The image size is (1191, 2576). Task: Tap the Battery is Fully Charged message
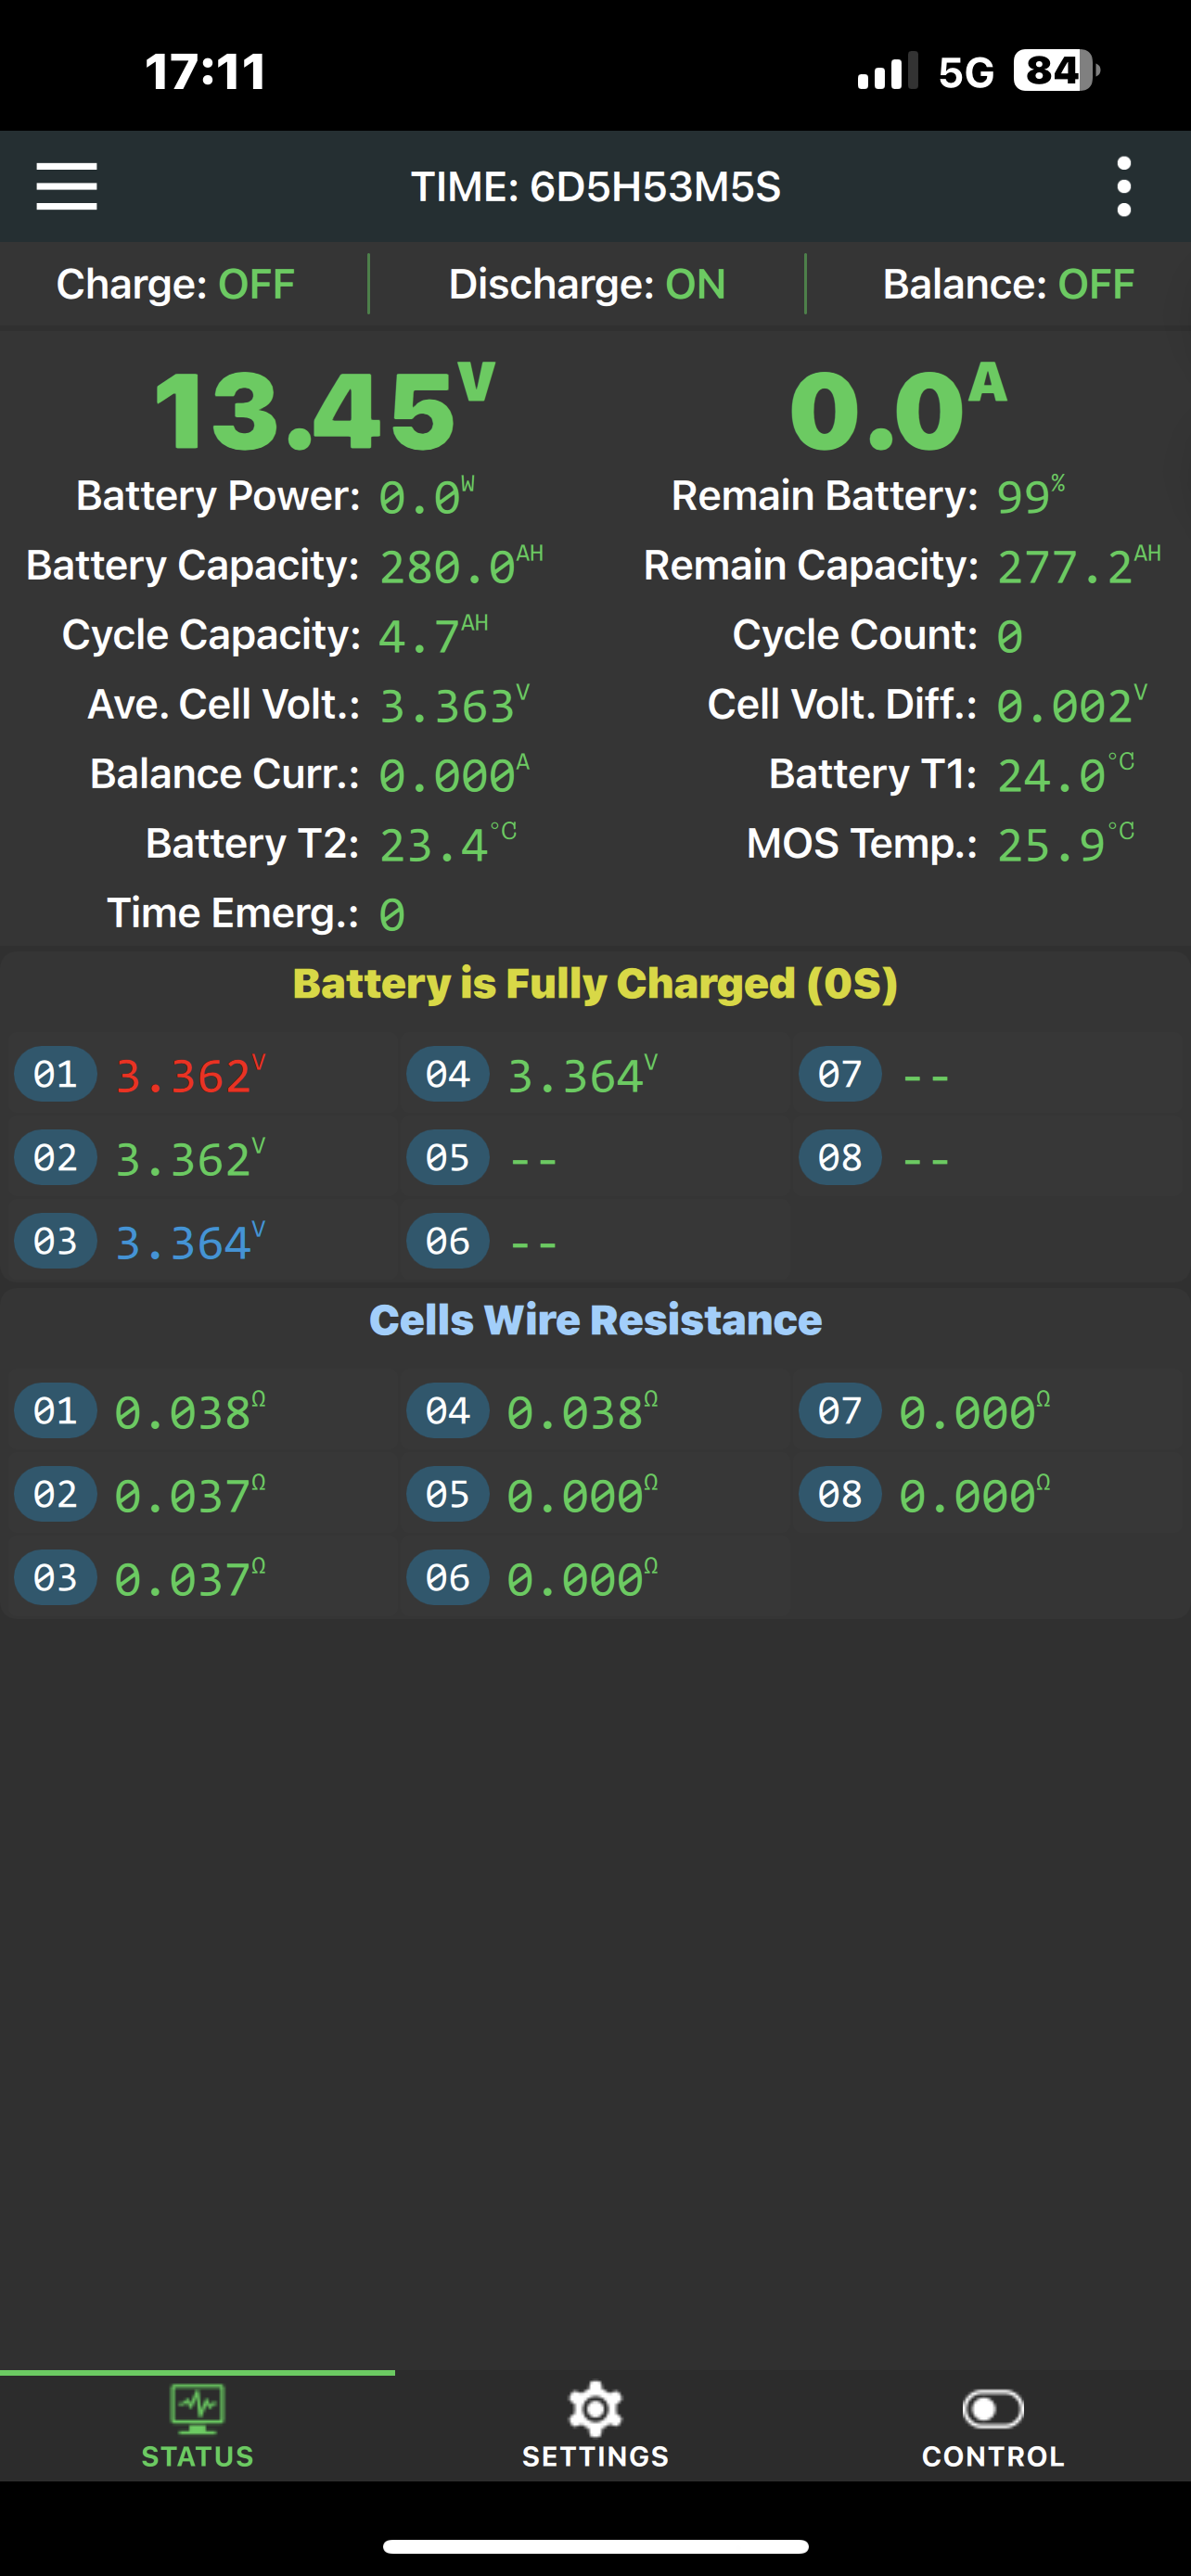pyautogui.click(x=595, y=984)
